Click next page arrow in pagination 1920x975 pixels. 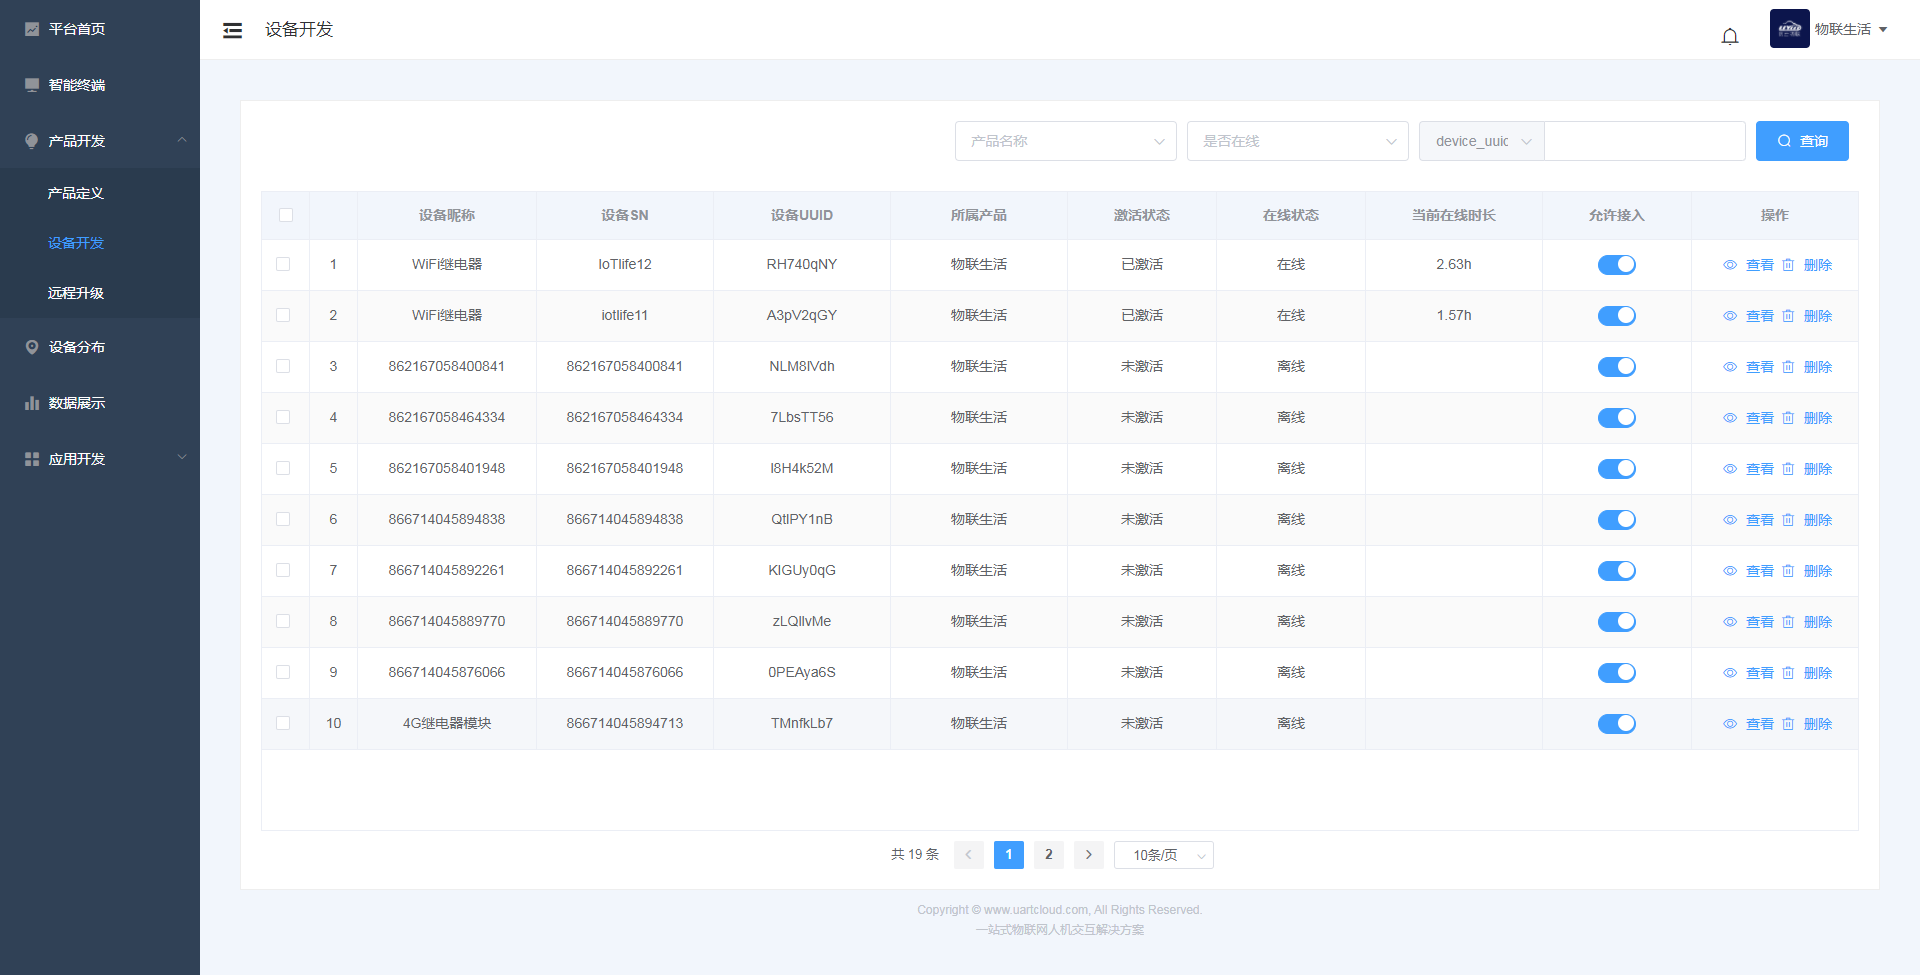click(x=1089, y=855)
